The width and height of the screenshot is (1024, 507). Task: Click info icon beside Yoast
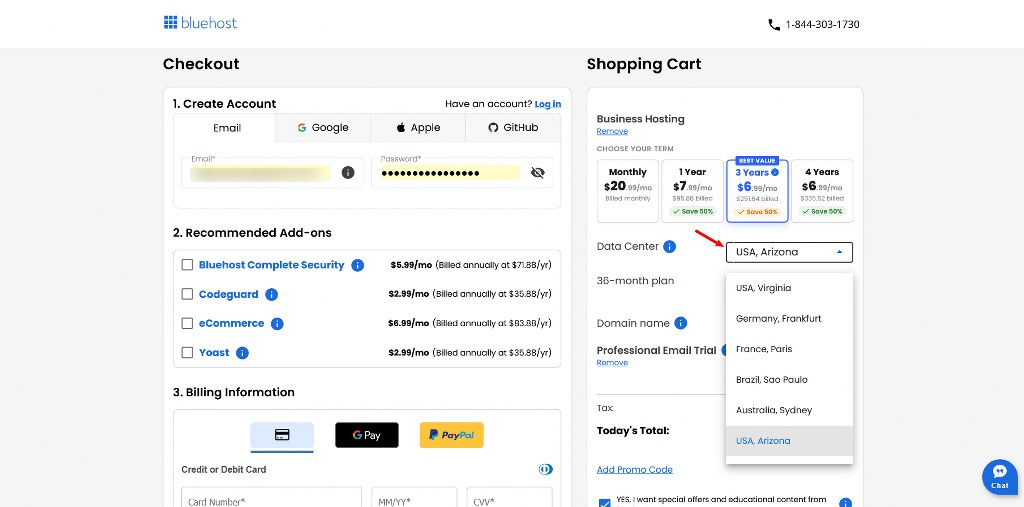[x=242, y=353]
